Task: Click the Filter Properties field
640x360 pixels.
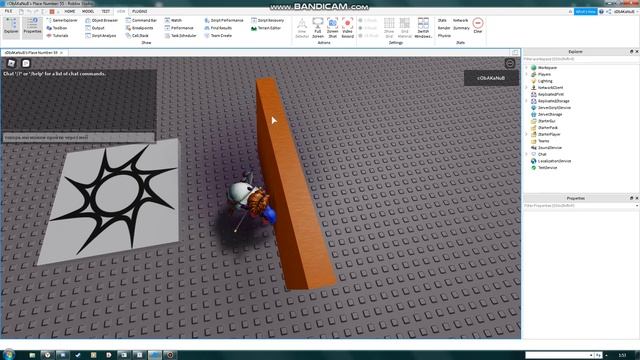Action: 580,206
